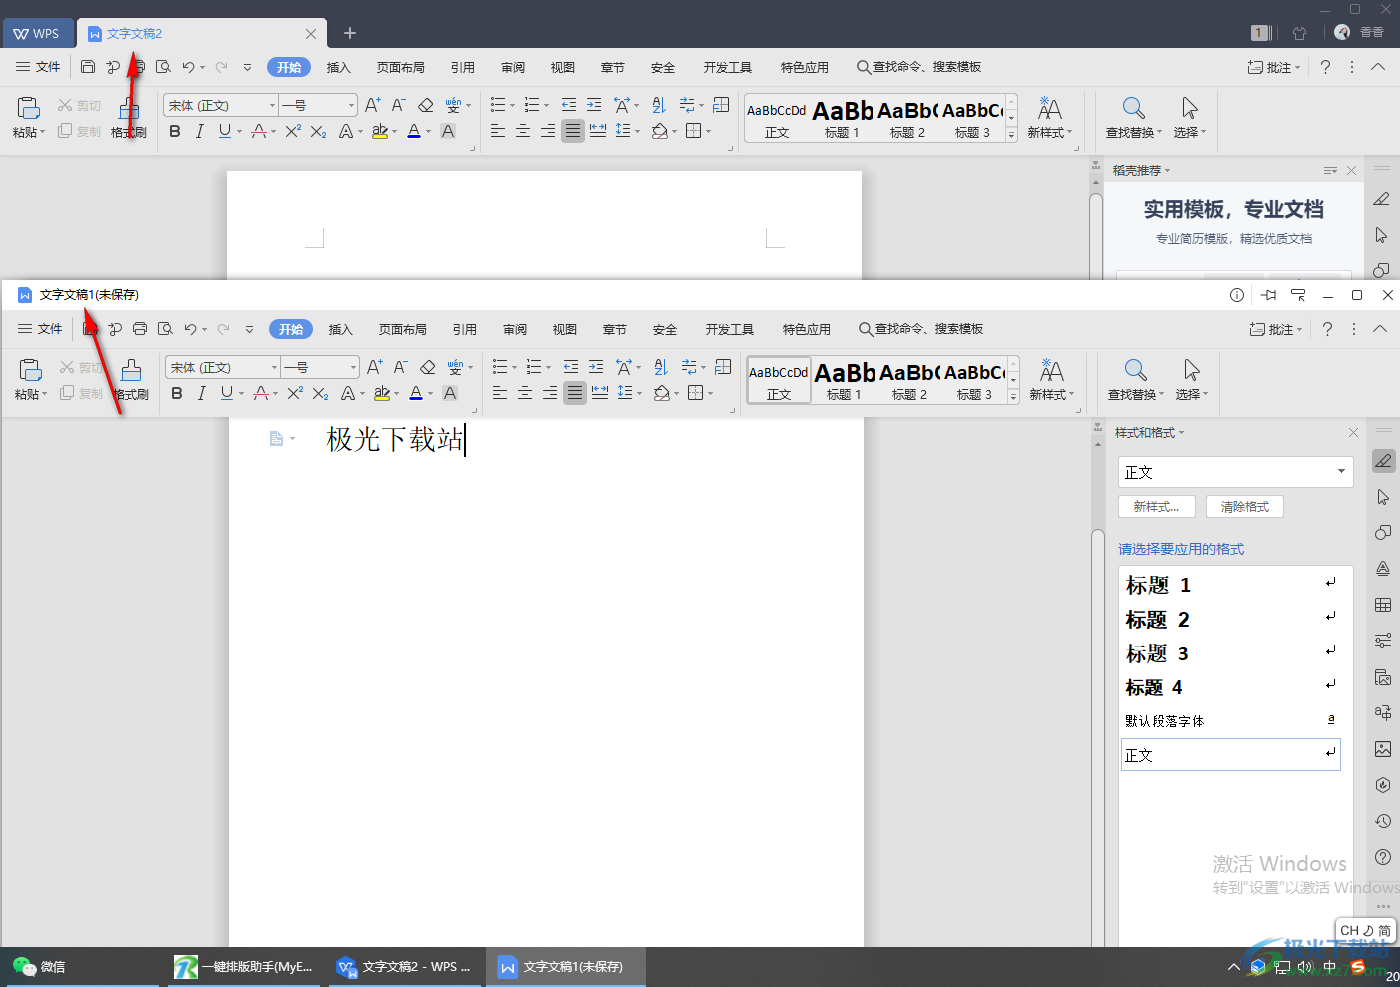1400x987 pixels.
Task: Apply 标题 2 from ribbon gallery in 文字文稿1
Action: click(909, 381)
